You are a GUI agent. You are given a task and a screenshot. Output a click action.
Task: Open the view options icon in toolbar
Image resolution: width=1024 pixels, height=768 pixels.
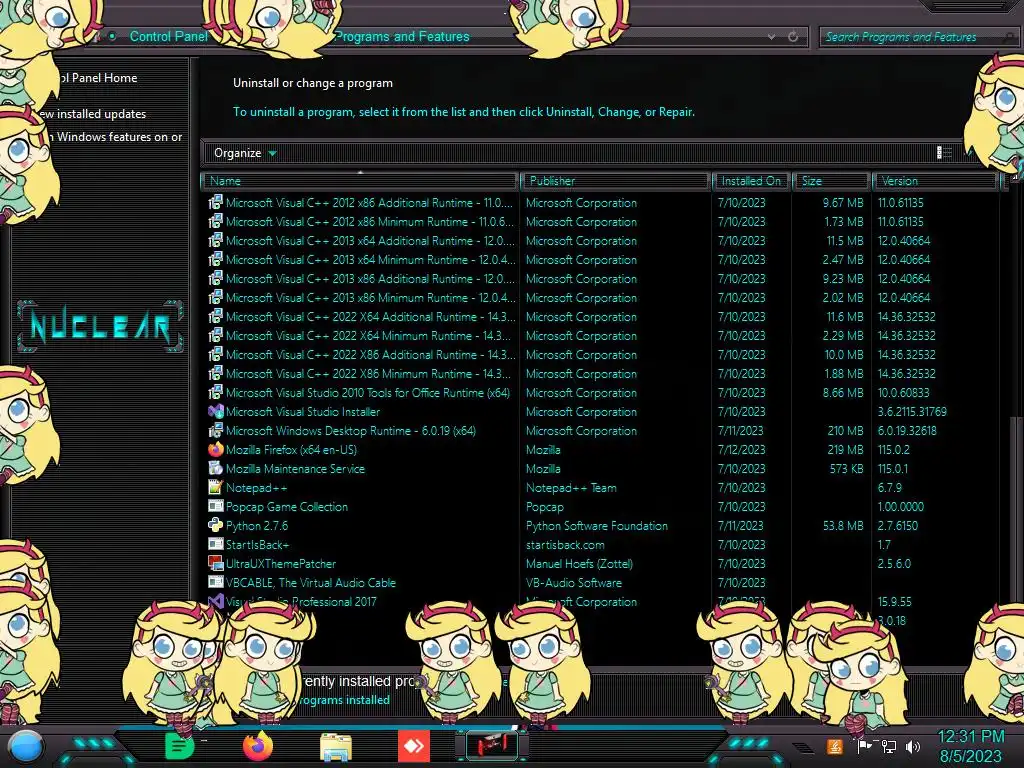click(x=944, y=153)
